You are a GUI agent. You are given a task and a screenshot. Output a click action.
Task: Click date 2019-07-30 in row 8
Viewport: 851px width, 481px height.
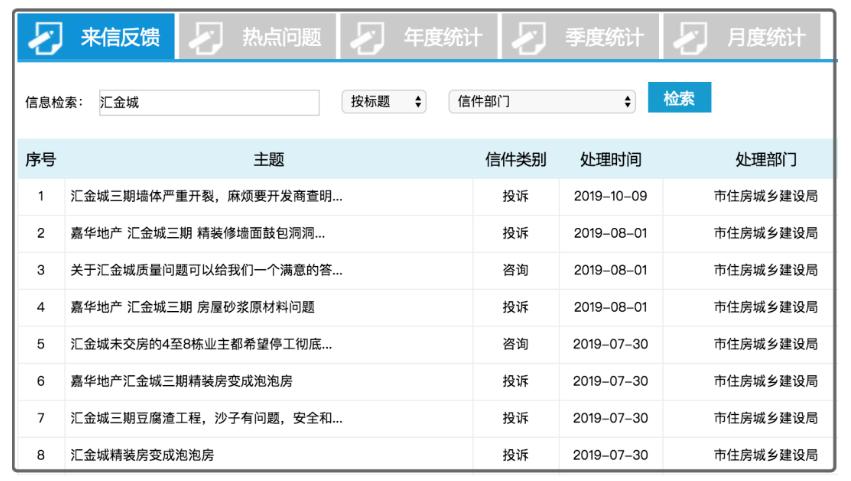coord(611,455)
